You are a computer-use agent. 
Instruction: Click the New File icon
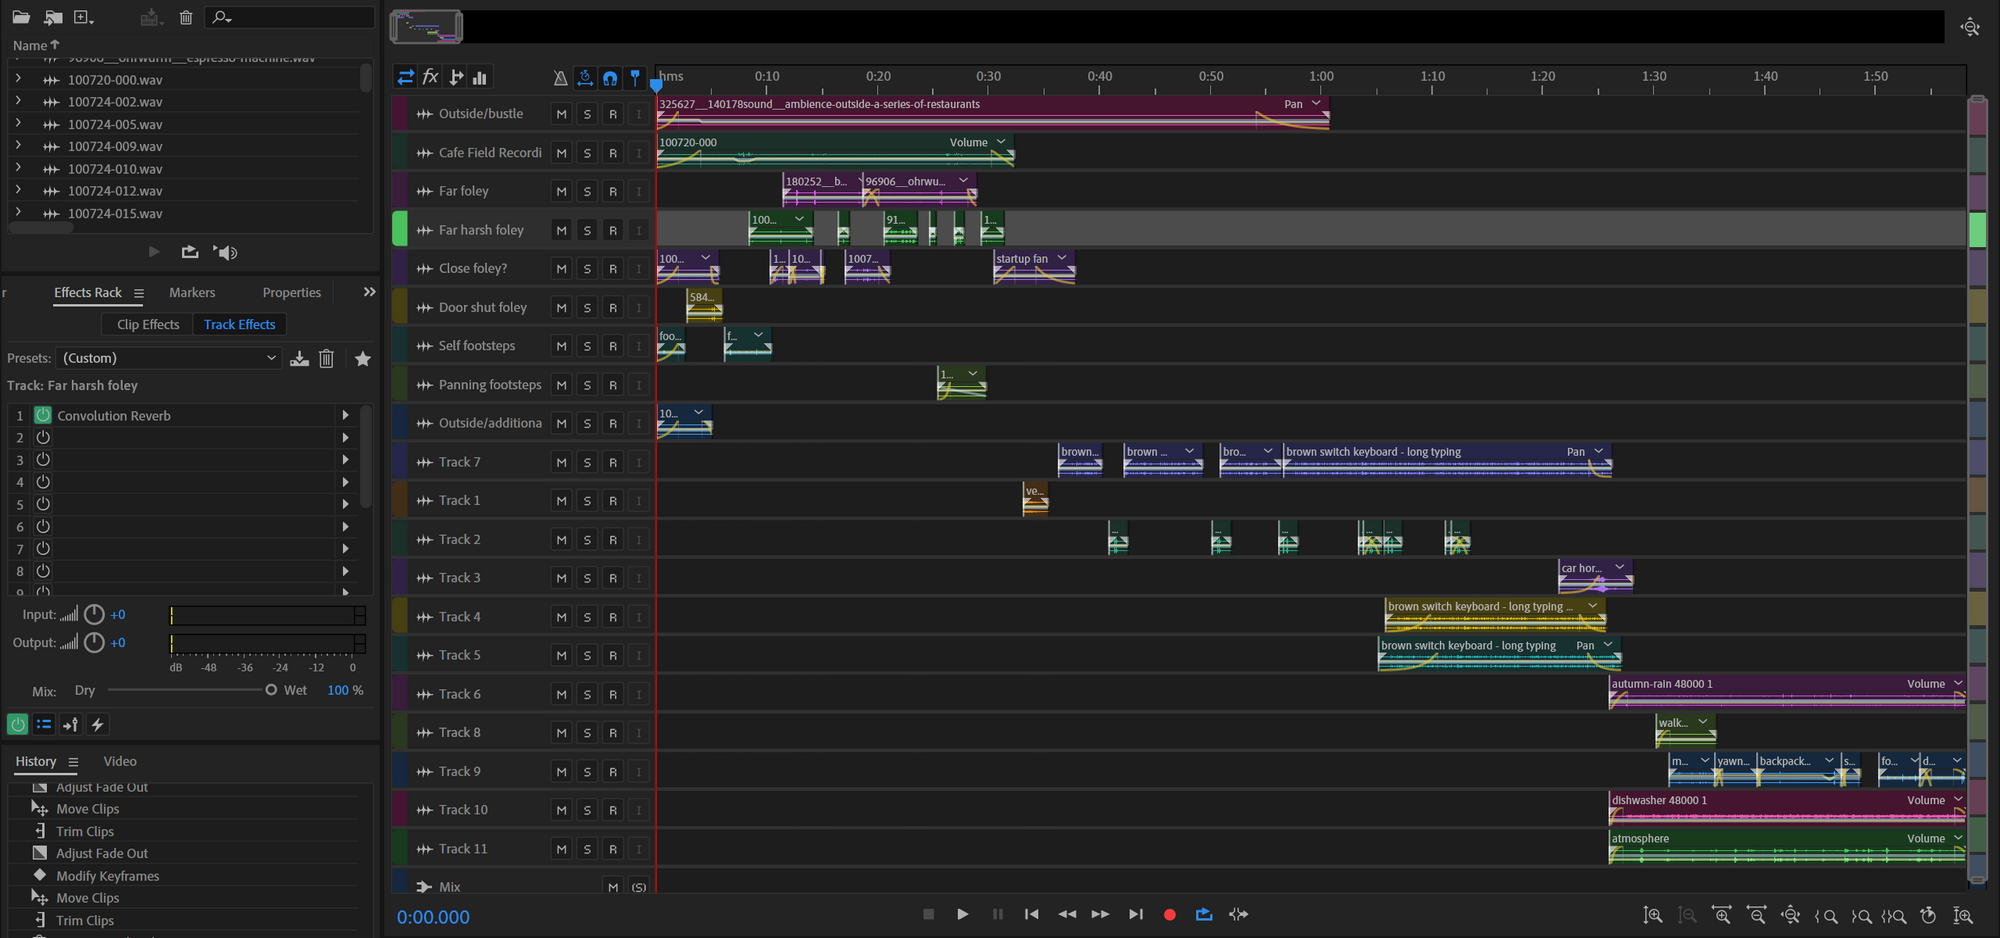(84, 17)
